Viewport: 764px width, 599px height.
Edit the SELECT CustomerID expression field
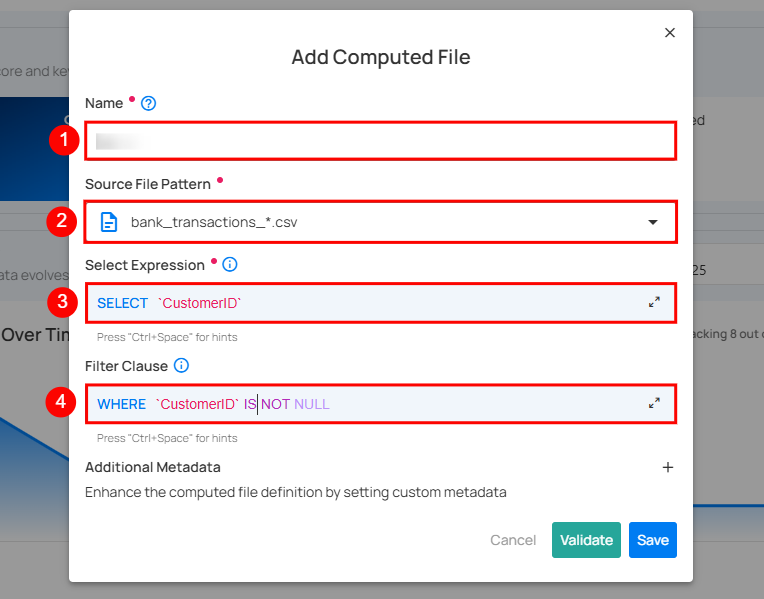tap(381, 303)
